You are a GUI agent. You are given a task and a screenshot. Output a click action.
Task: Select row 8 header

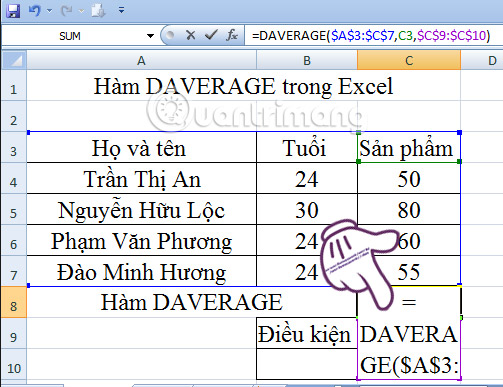(14, 302)
